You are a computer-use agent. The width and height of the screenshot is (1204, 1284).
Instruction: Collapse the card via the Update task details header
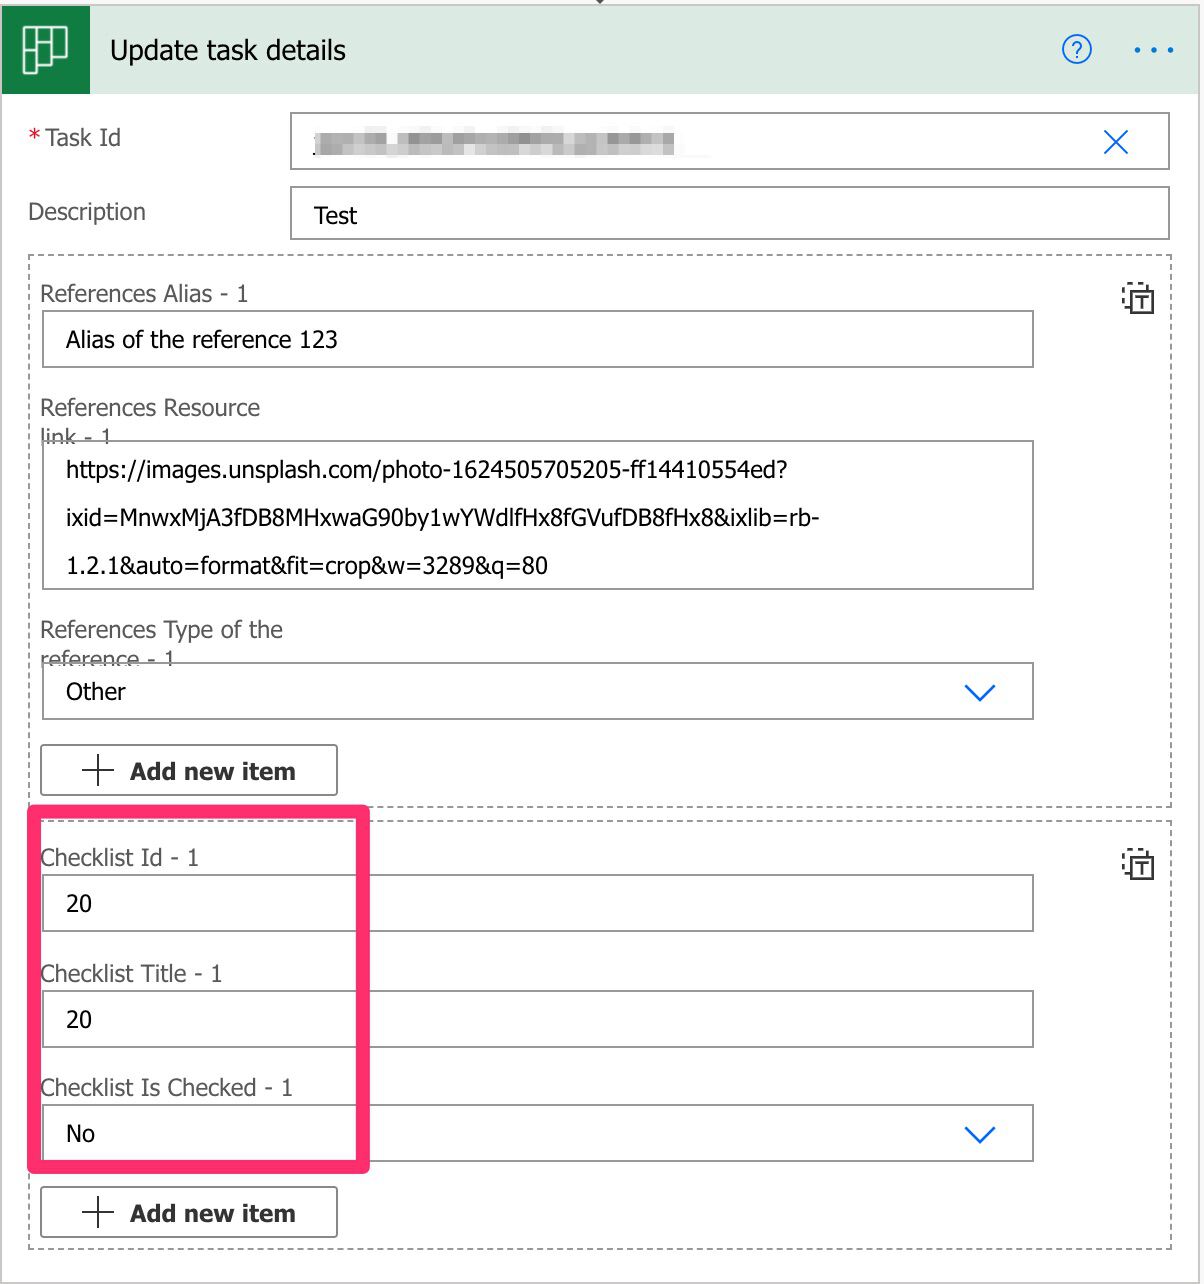pyautogui.click(x=230, y=49)
